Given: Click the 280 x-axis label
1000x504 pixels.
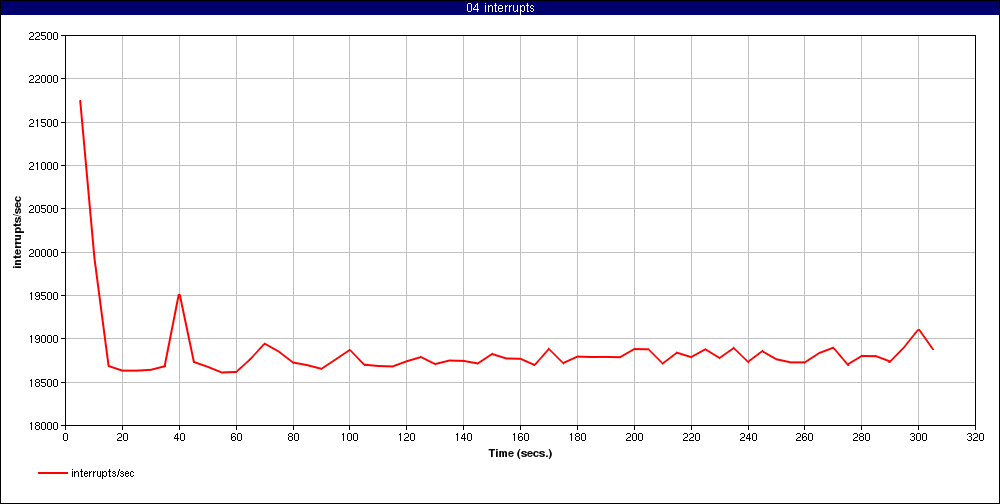Looking at the screenshot, I should click(861, 438).
